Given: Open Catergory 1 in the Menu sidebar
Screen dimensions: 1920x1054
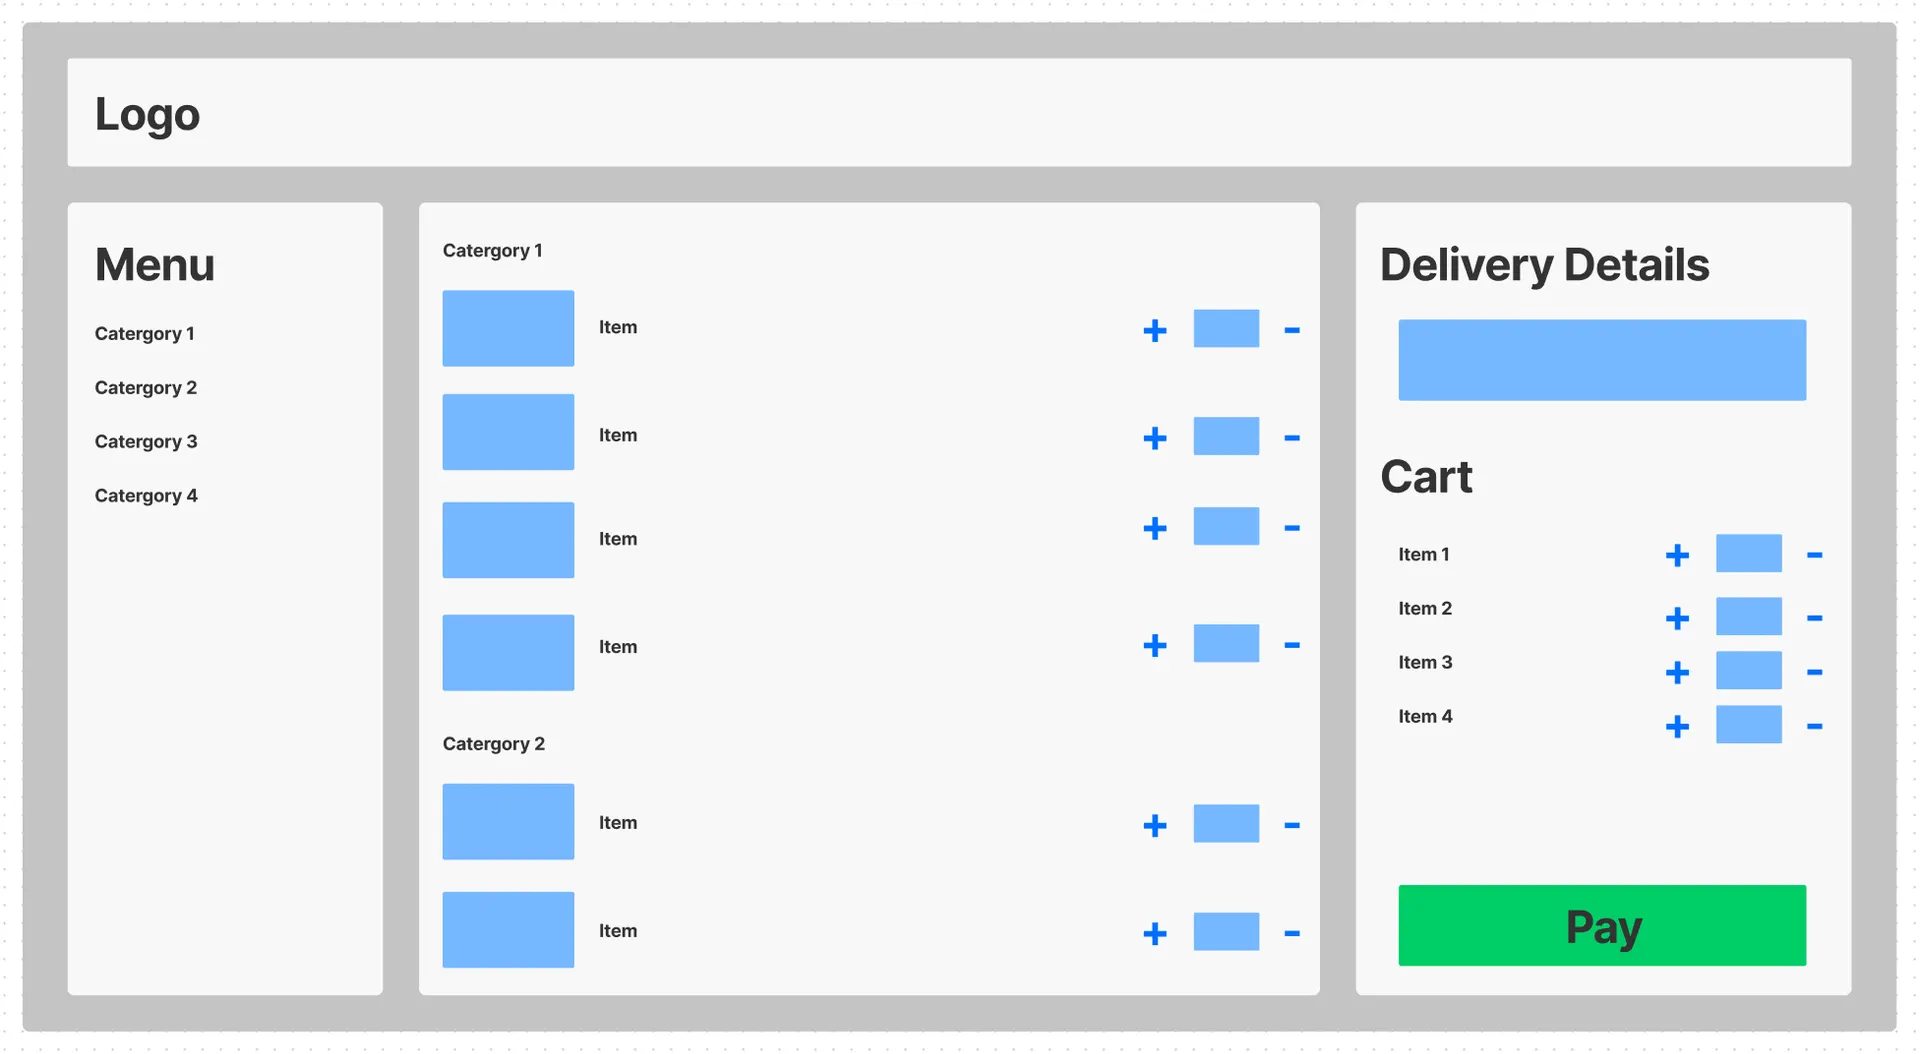Looking at the screenshot, I should pyautogui.click(x=145, y=334).
